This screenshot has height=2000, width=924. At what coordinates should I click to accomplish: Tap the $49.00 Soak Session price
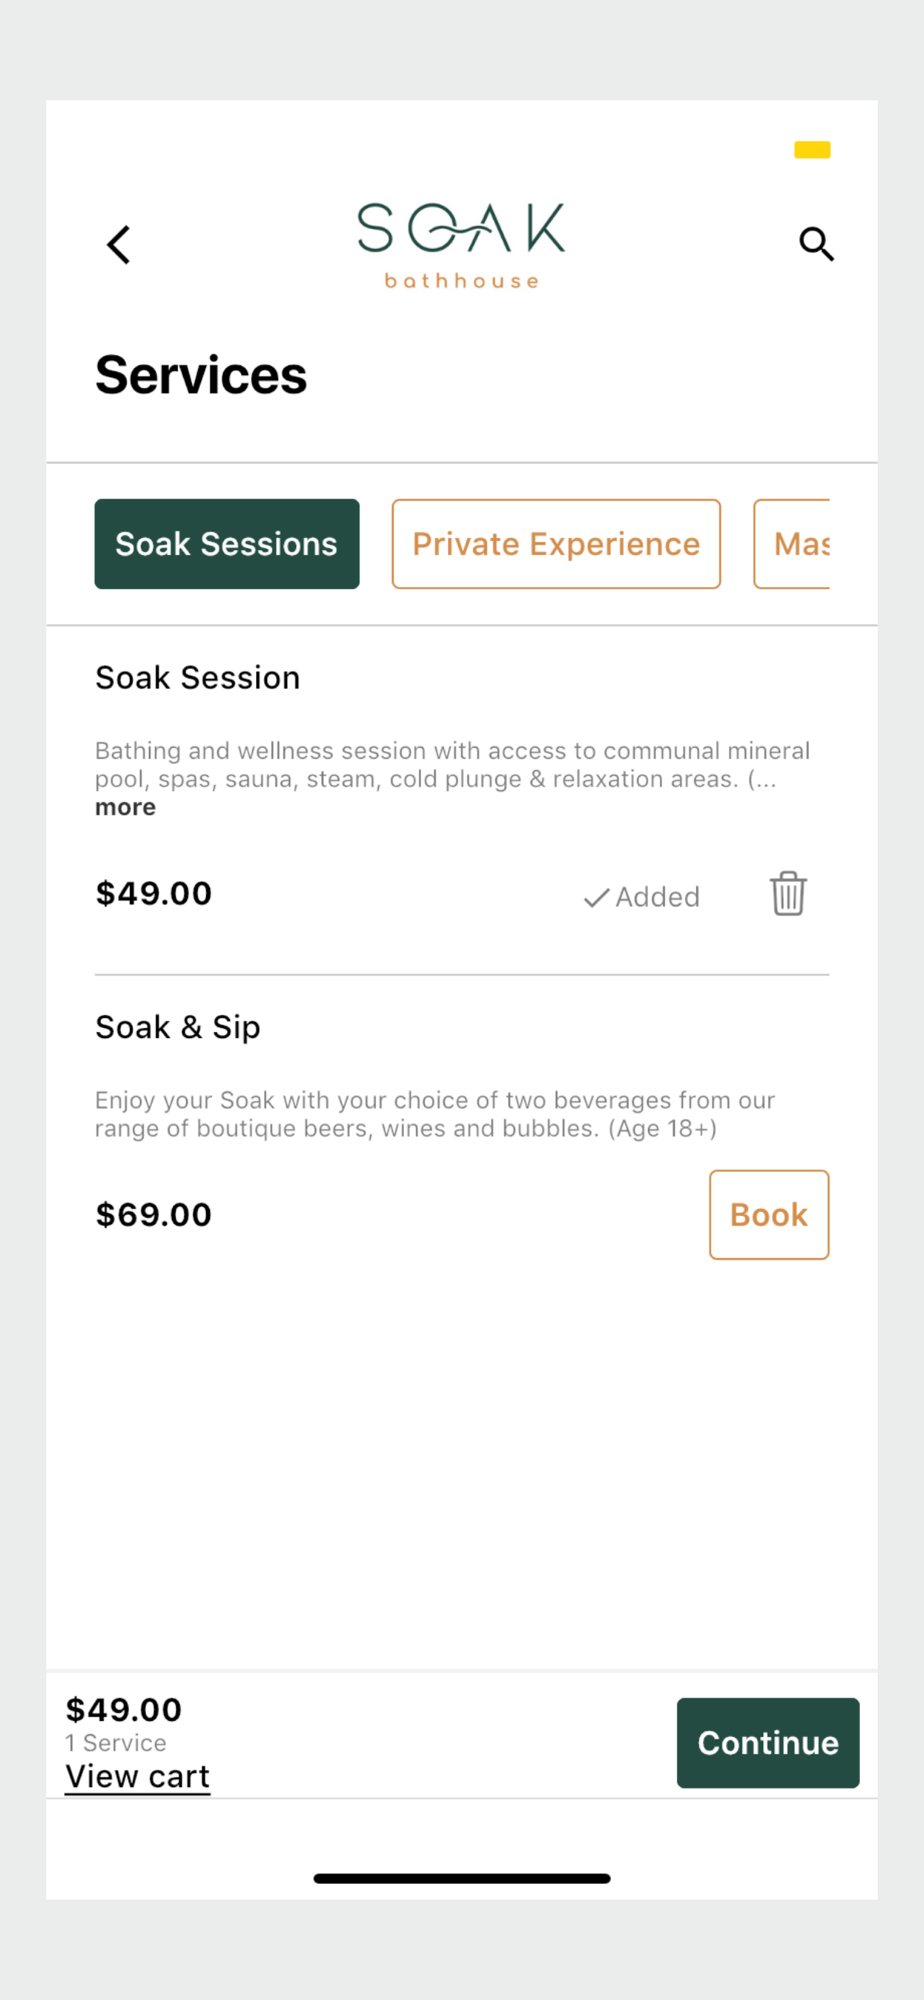point(154,893)
